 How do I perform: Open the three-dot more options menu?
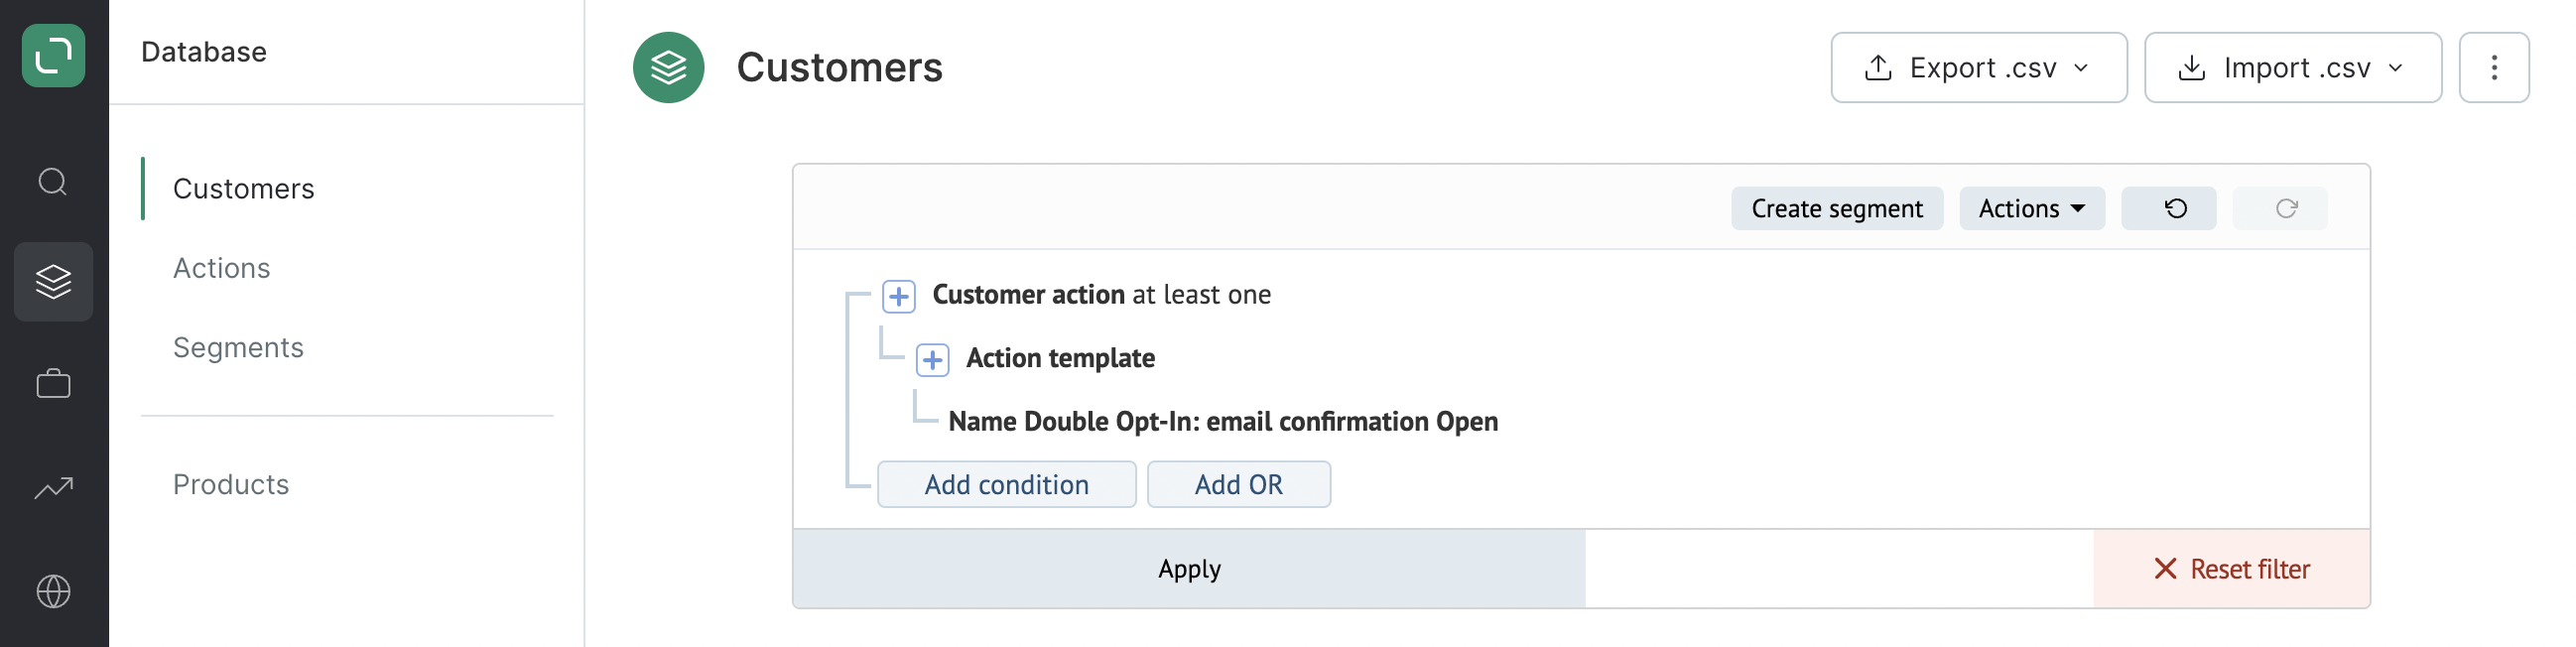(2493, 67)
